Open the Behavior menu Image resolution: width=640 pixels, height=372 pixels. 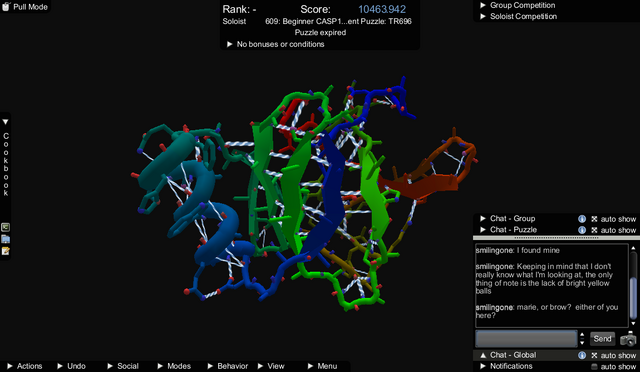pos(228,366)
